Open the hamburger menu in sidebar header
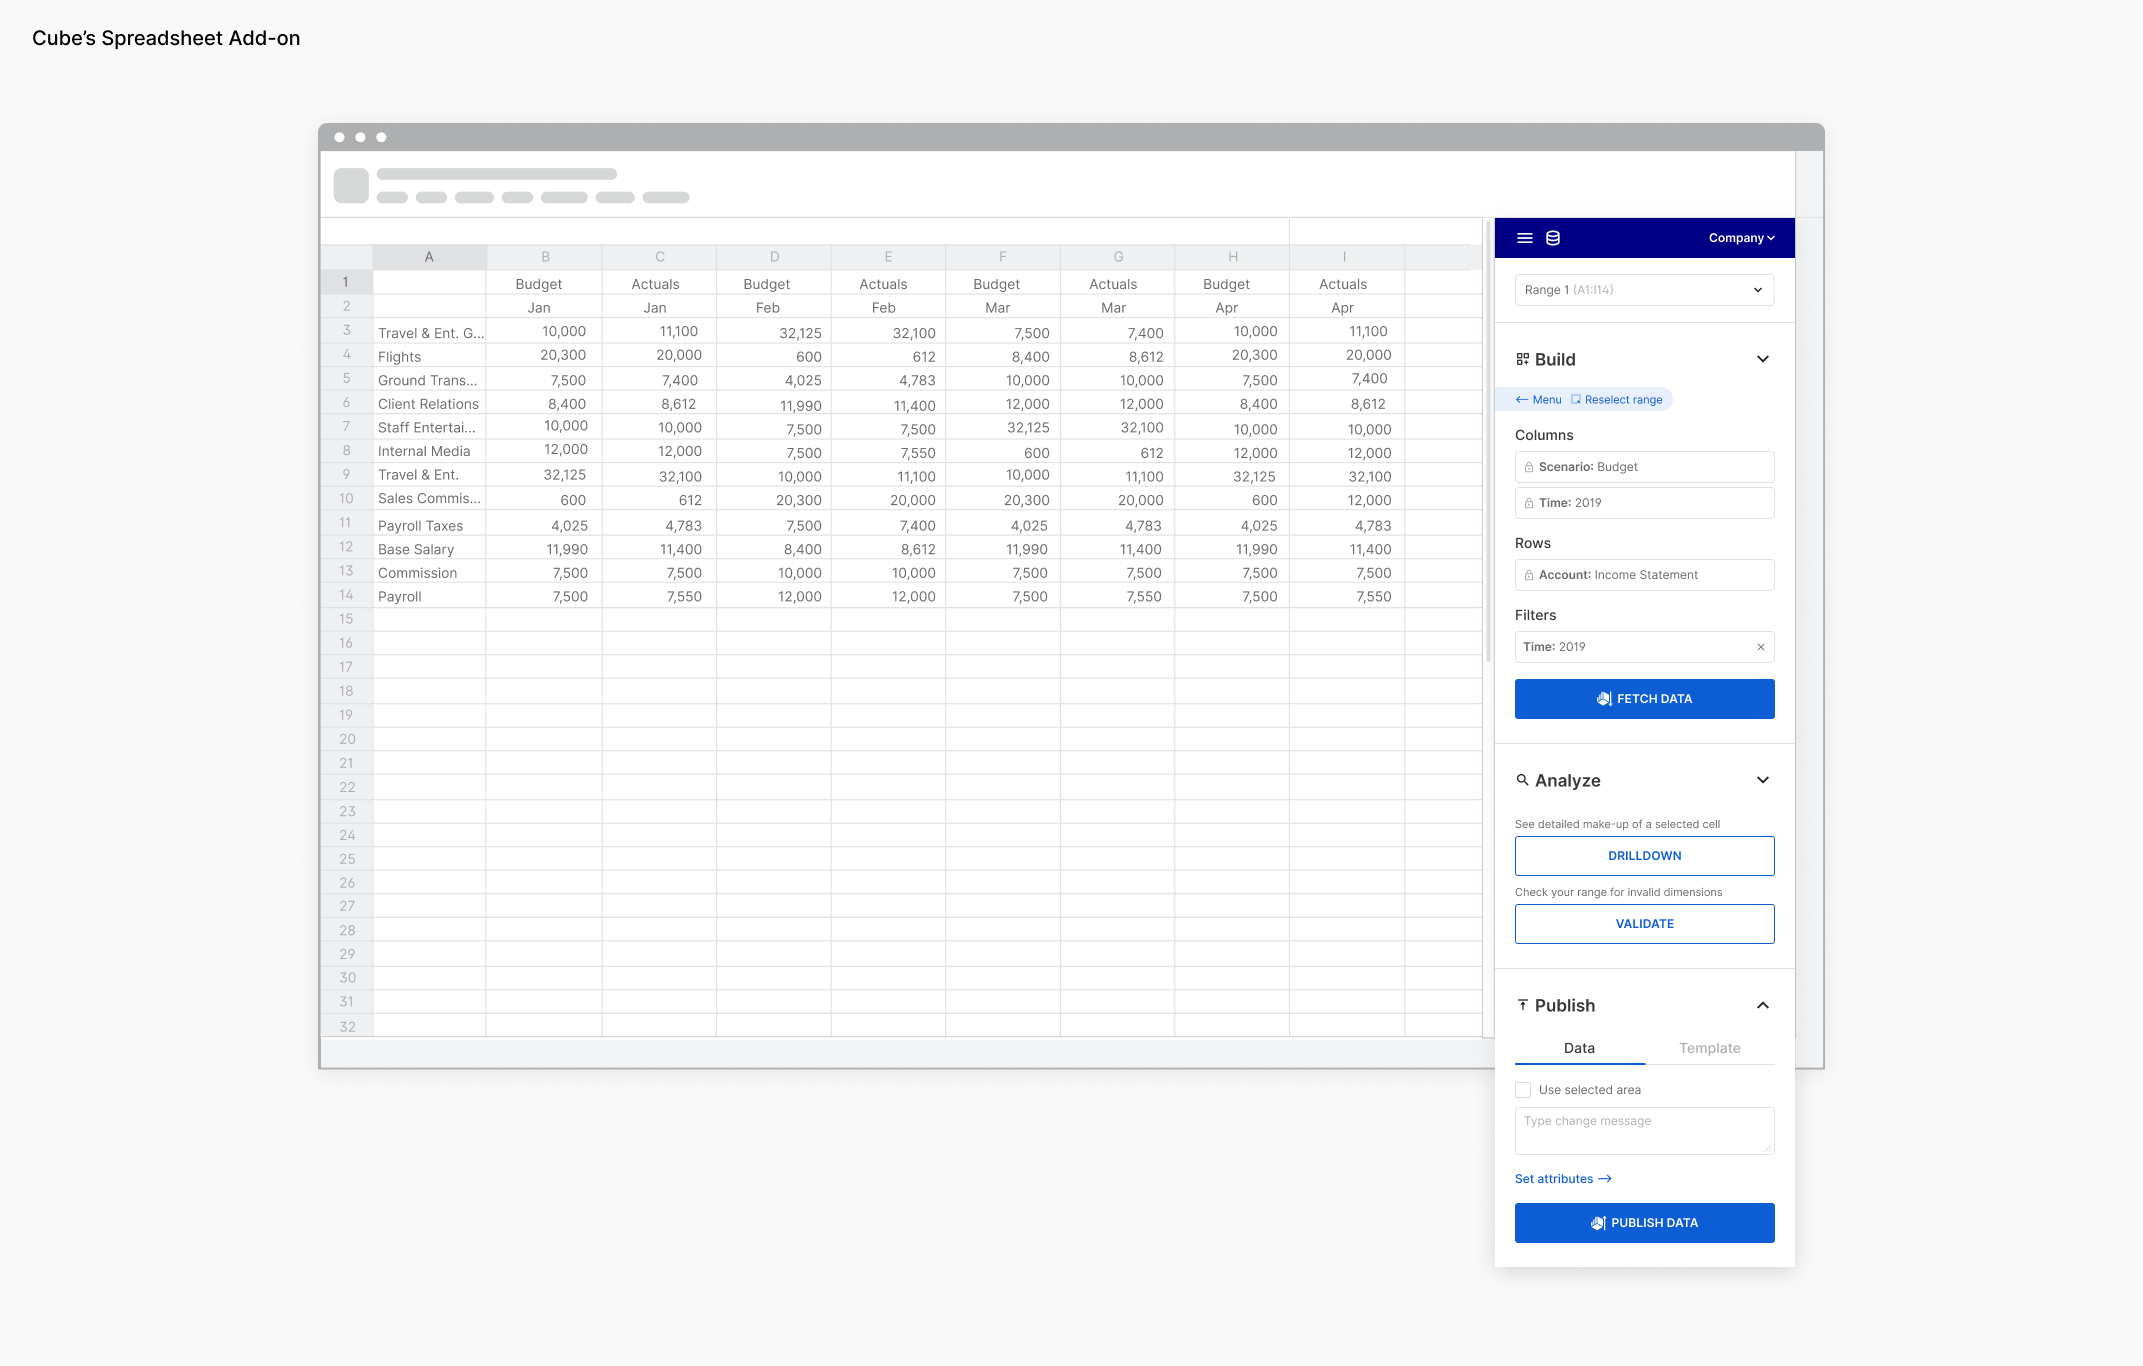2143x1366 pixels. pyautogui.click(x=1525, y=238)
